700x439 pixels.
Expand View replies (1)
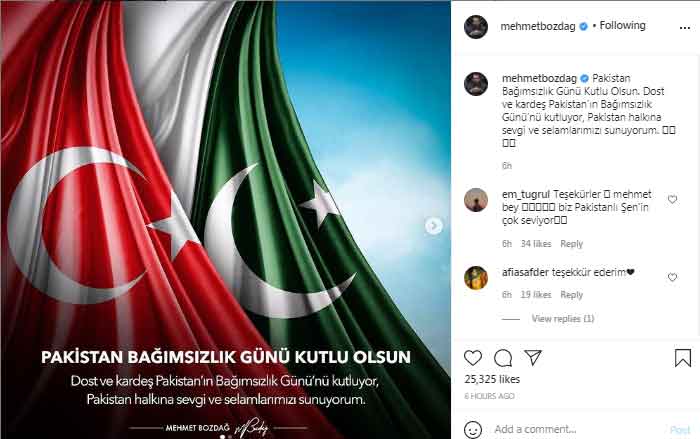click(x=562, y=318)
